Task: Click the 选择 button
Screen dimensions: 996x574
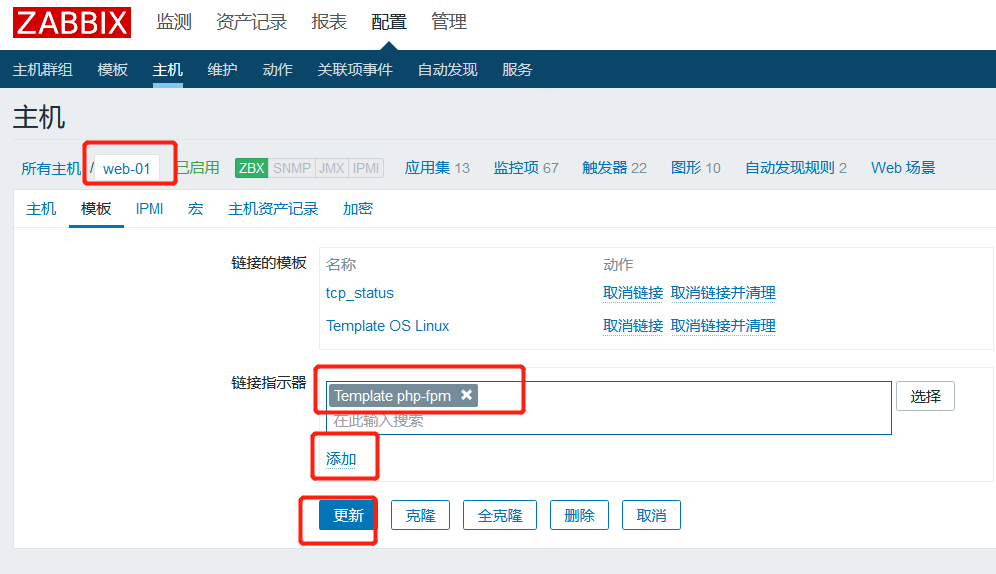Action: [x=925, y=396]
